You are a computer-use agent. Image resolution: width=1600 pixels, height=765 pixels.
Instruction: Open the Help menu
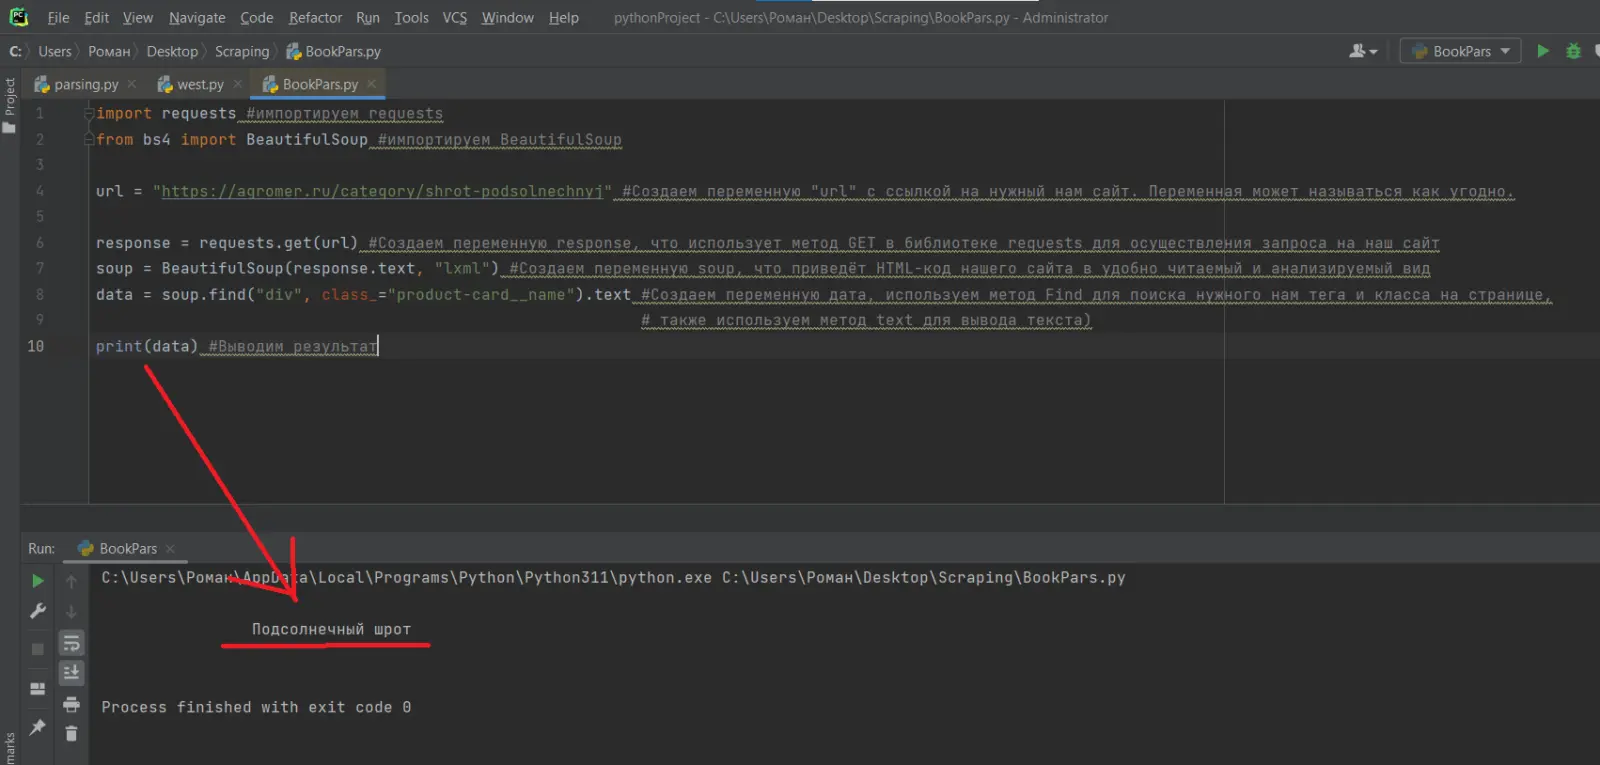[564, 18]
